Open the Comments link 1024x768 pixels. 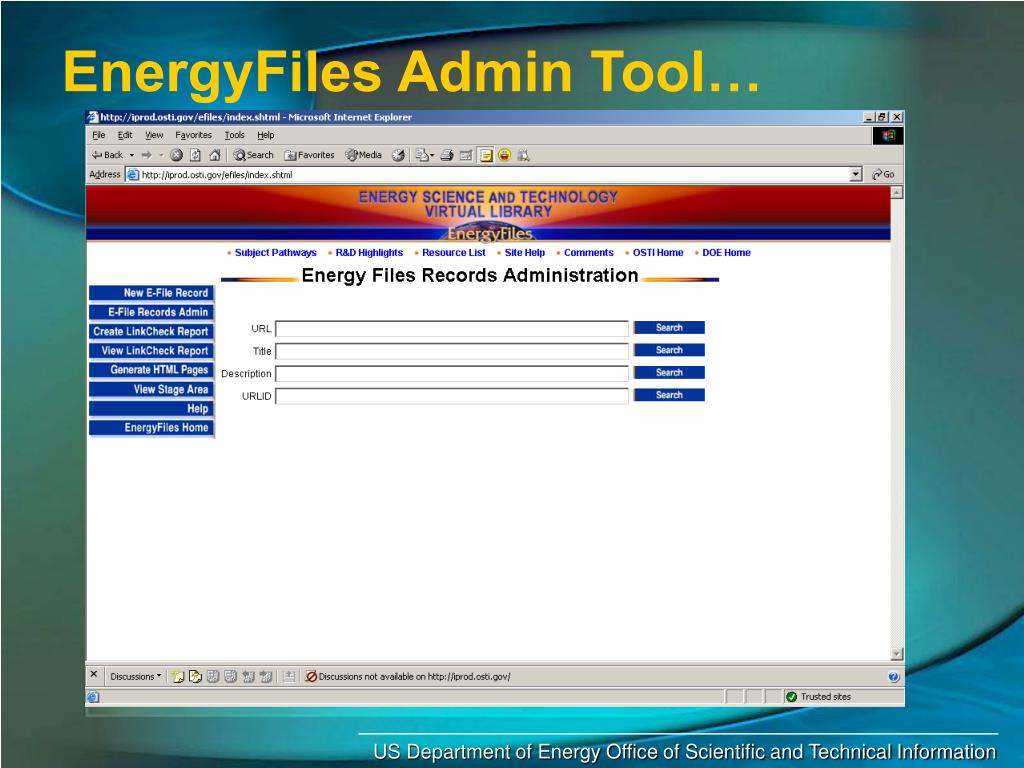point(588,253)
